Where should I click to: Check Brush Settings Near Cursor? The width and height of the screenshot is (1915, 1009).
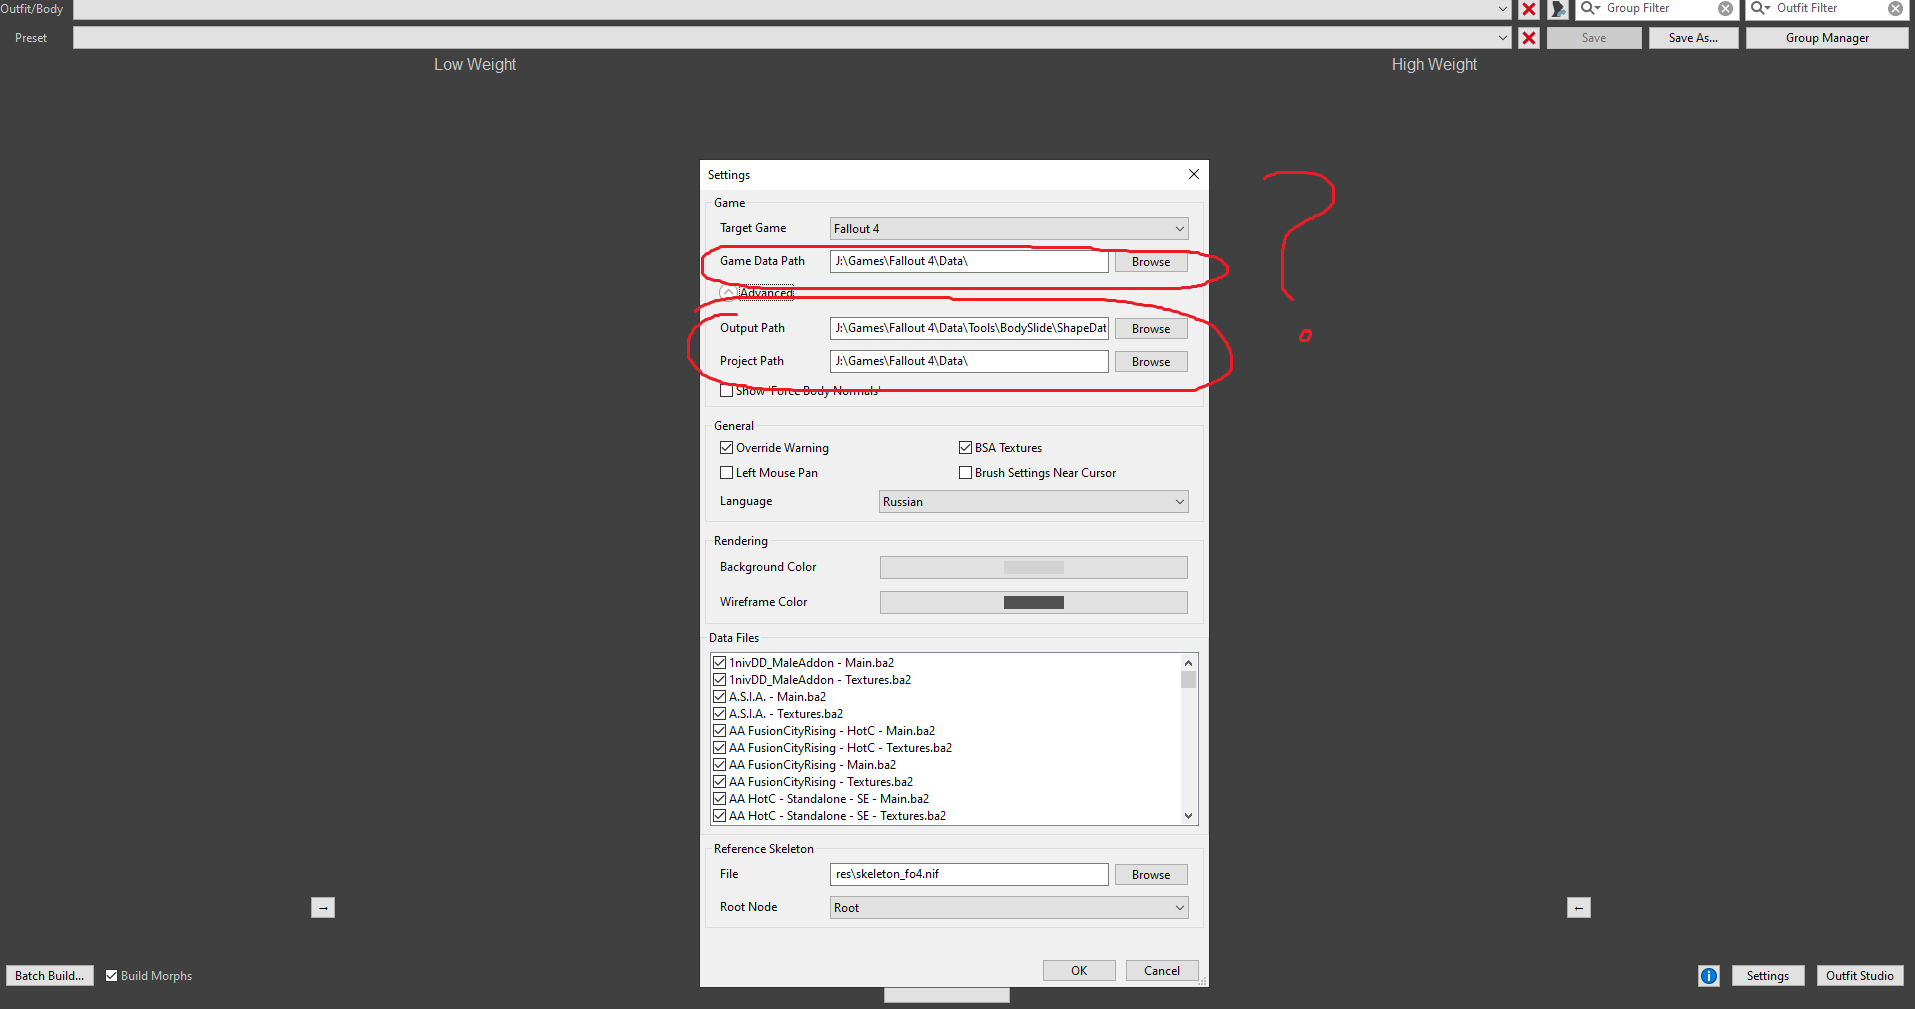[966, 473]
